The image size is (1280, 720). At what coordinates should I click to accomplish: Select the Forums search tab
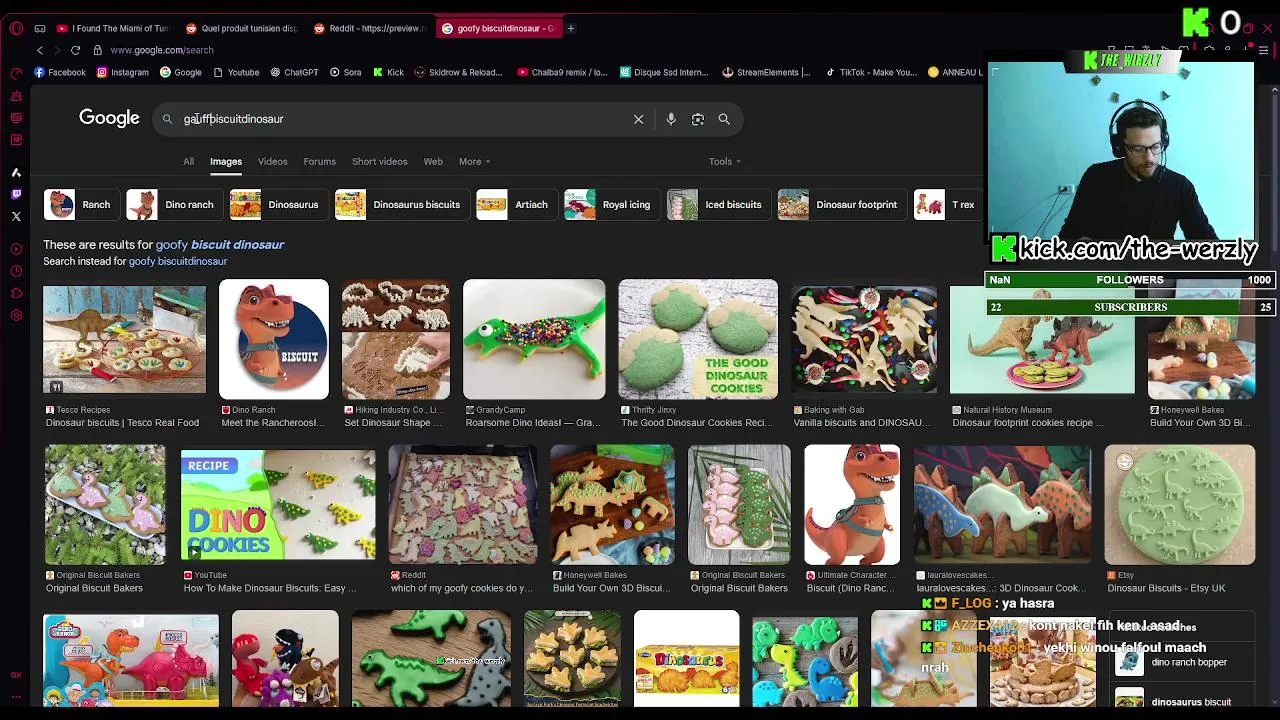[320, 161]
